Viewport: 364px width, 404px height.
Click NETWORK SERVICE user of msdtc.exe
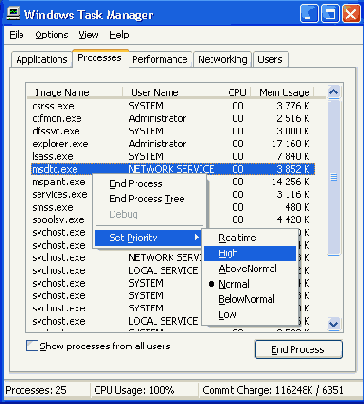[x=171, y=169]
